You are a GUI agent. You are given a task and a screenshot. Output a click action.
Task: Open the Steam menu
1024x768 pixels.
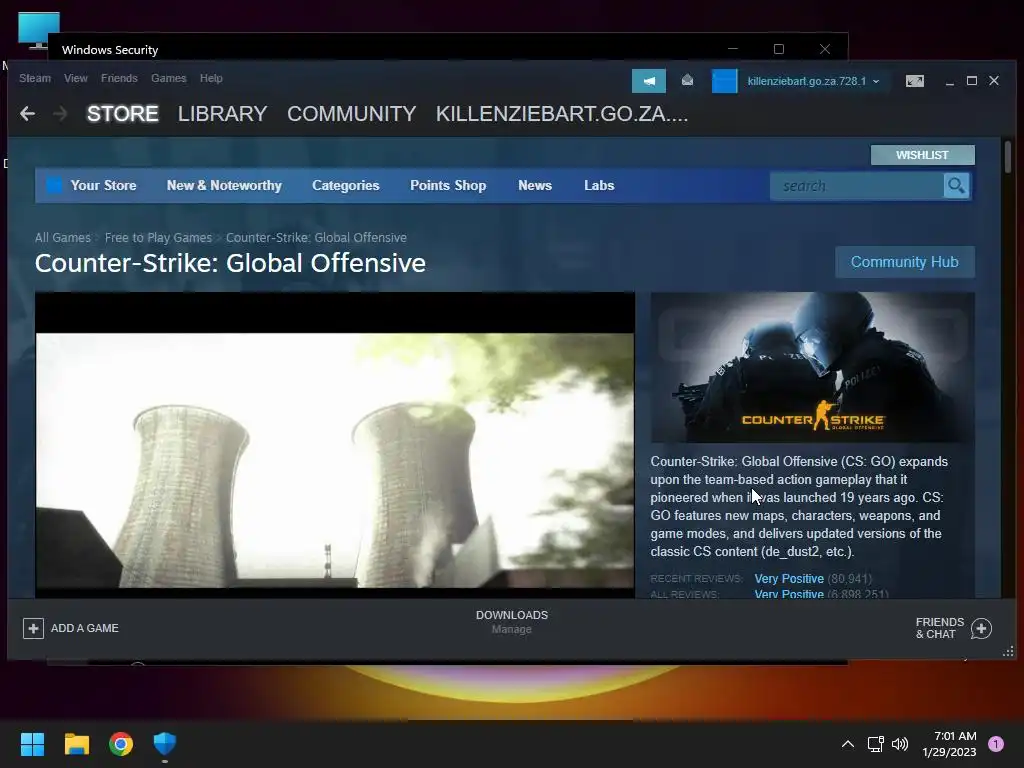(x=35, y=78)
